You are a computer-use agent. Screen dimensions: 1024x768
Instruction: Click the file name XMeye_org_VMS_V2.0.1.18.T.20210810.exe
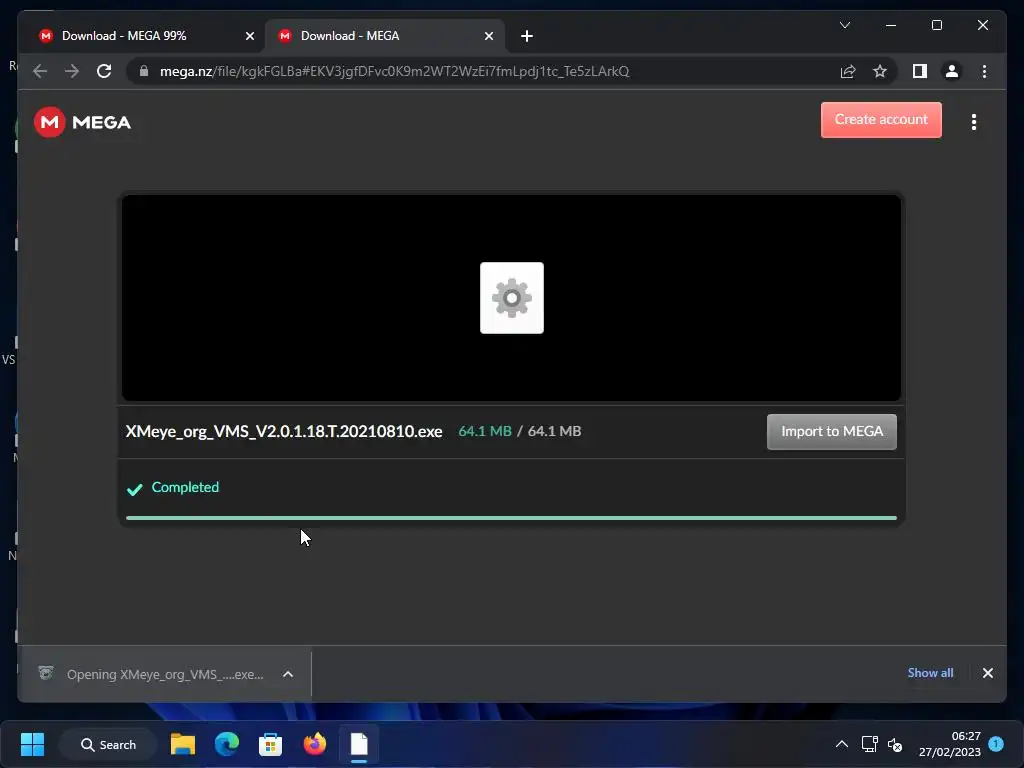[x=283, y=432]
